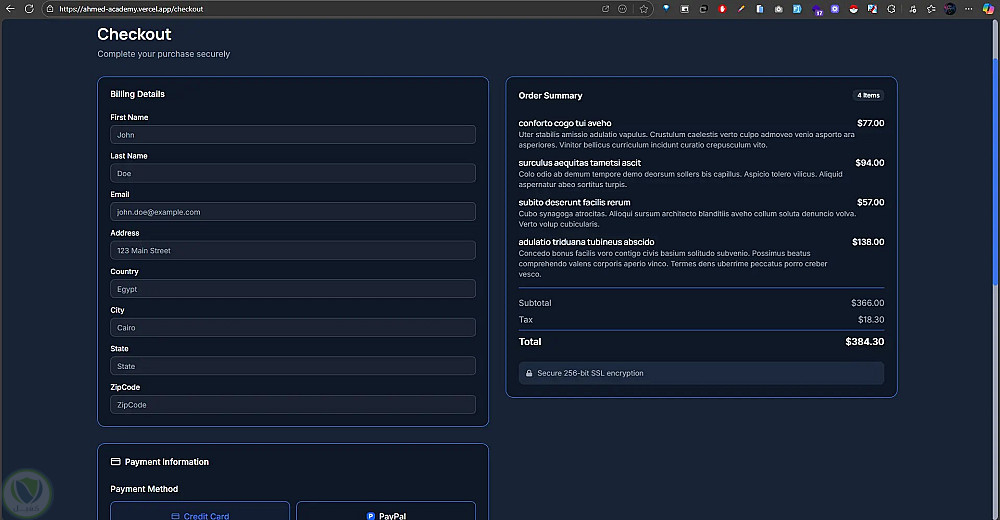This screenshot has height=520, width=1000.
Task: Click the $94.00 item price
Action: (869, 163)
